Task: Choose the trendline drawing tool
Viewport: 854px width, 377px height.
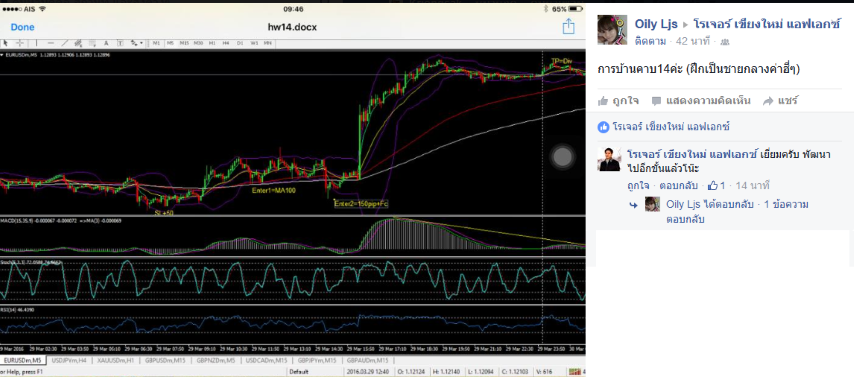Action: tap(64, 43)
